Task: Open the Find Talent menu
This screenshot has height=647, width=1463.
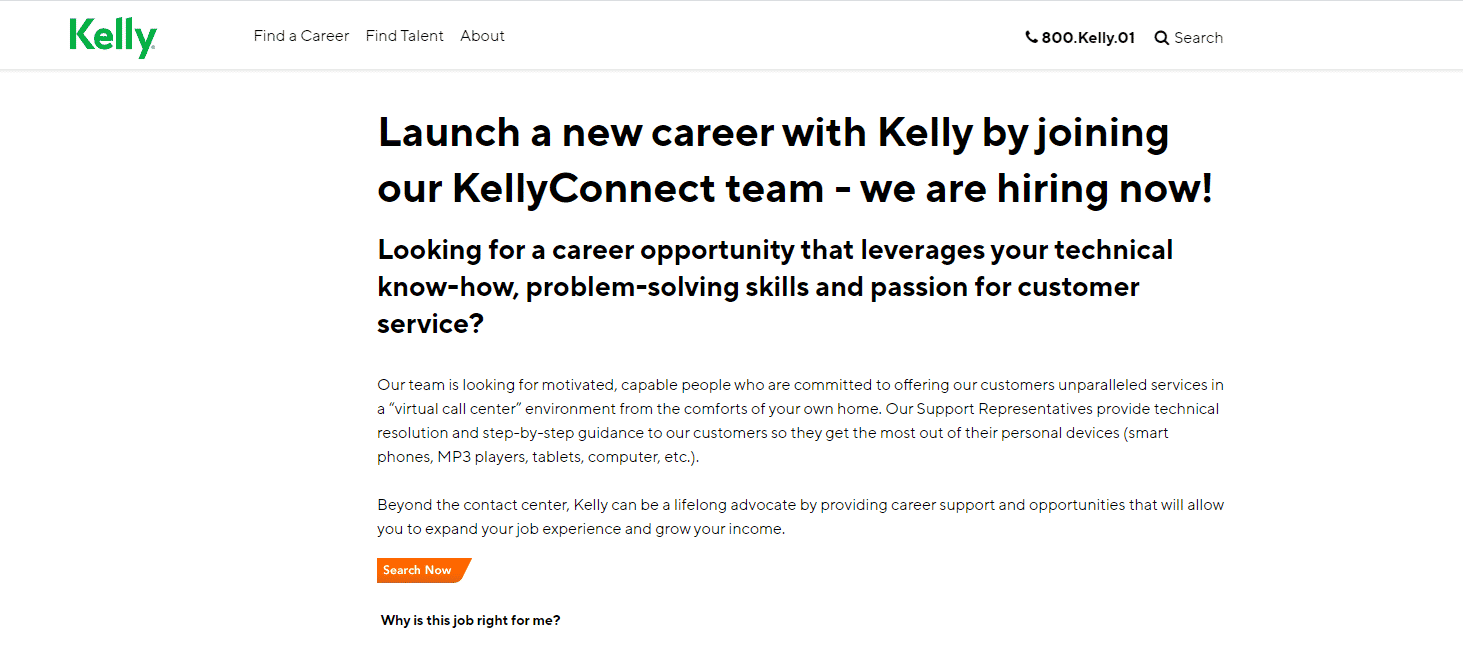Action: (404, 36)
